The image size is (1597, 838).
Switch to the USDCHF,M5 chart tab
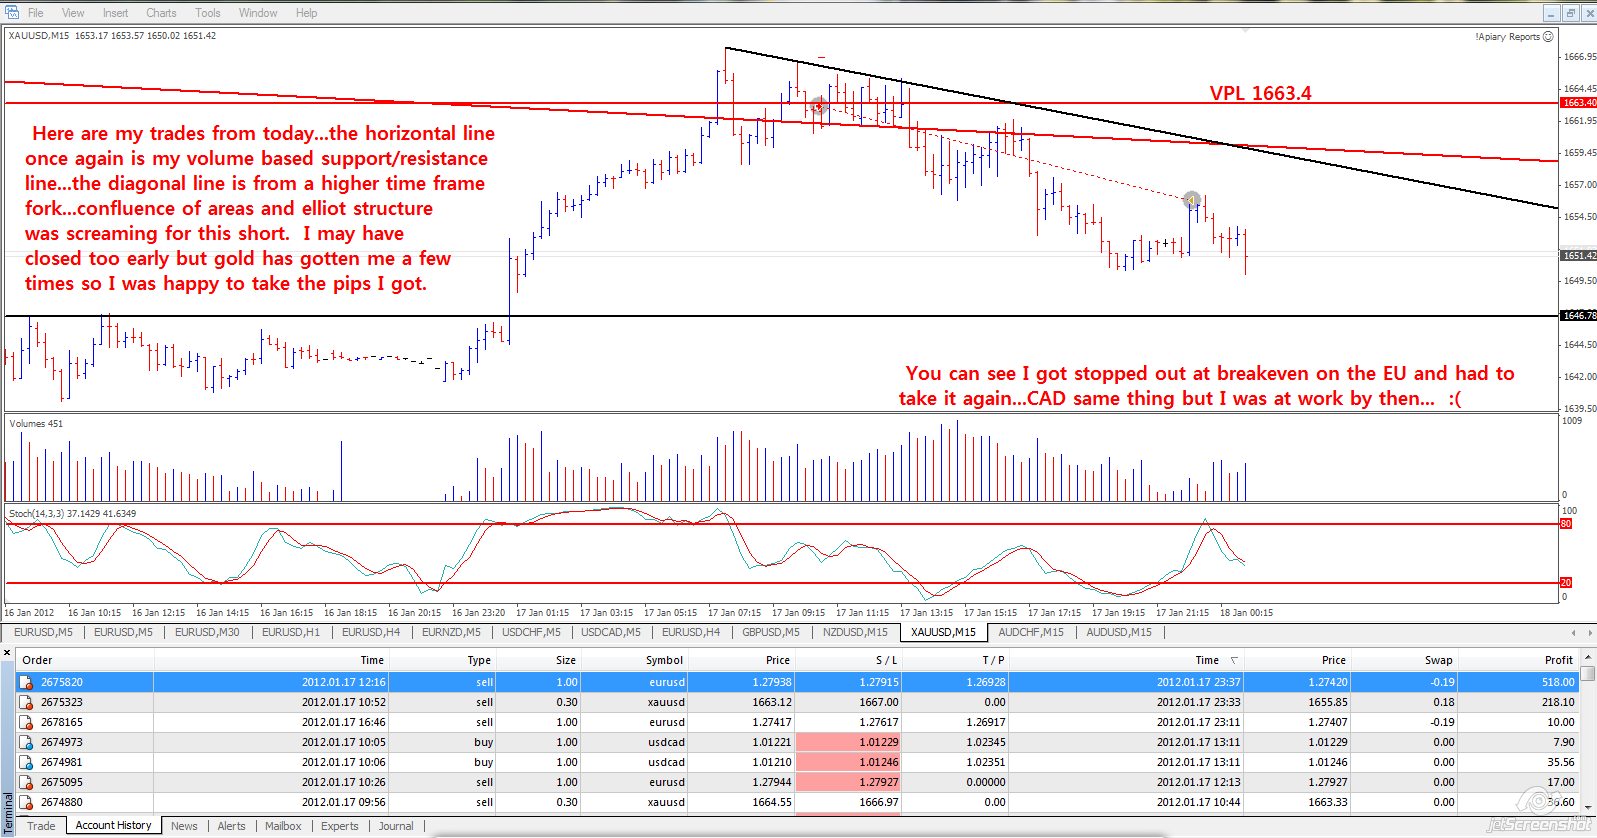coord(531,632)
